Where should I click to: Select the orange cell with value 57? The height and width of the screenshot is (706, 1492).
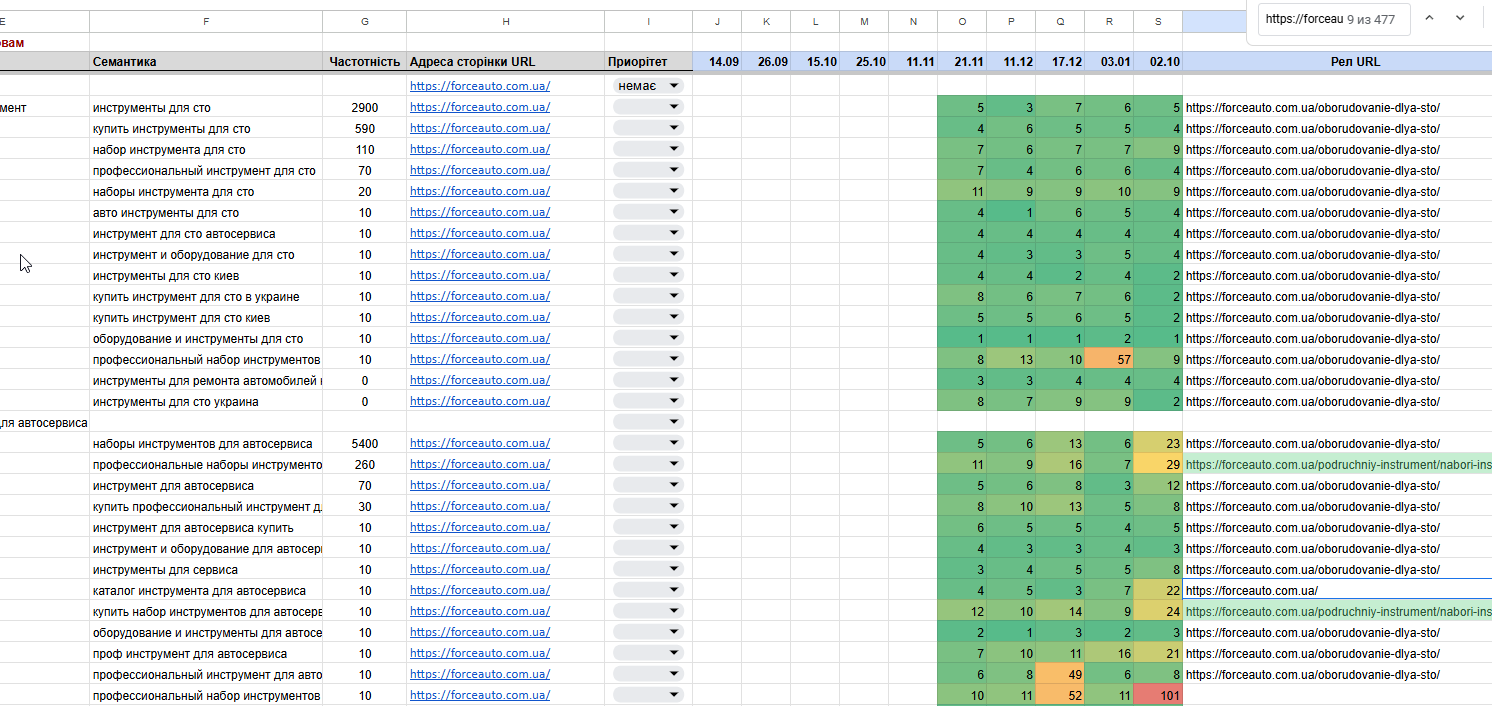coord(1109,359)
